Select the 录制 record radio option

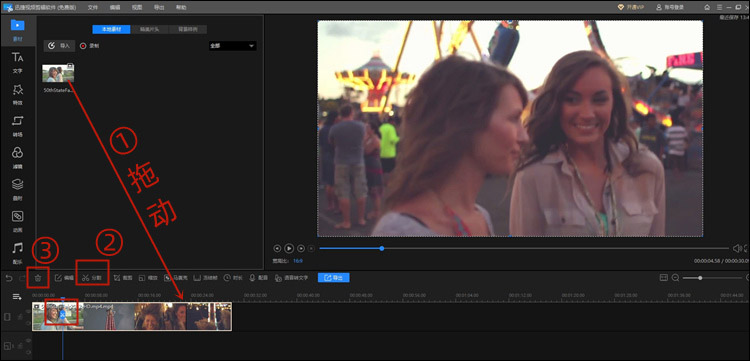pyautogui.click(x=89, y=46)
